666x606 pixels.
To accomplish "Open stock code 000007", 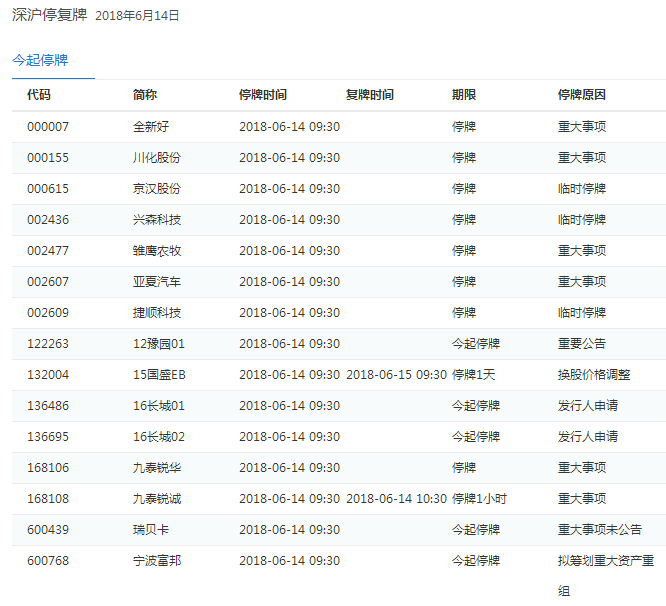I will [x=48, y=127].
